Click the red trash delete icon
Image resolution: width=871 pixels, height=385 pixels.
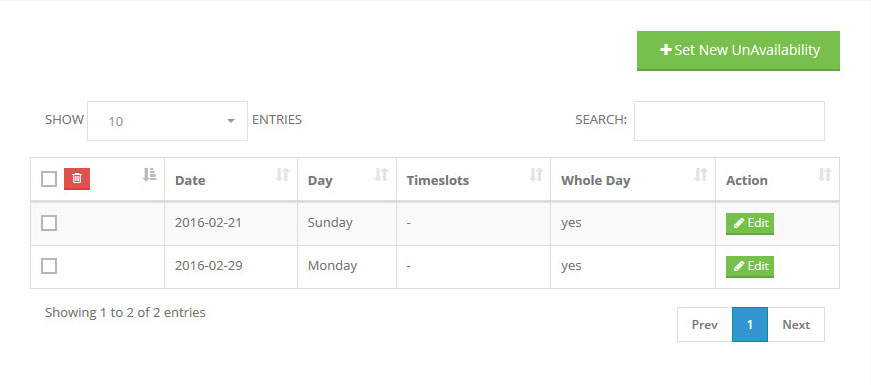coord(77,178)
